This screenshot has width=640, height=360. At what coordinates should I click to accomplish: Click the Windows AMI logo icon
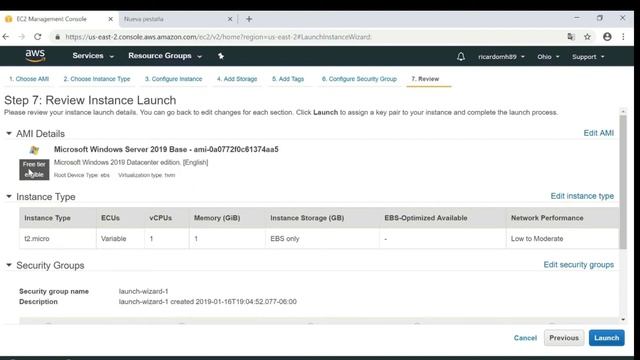tap(34, 150)
